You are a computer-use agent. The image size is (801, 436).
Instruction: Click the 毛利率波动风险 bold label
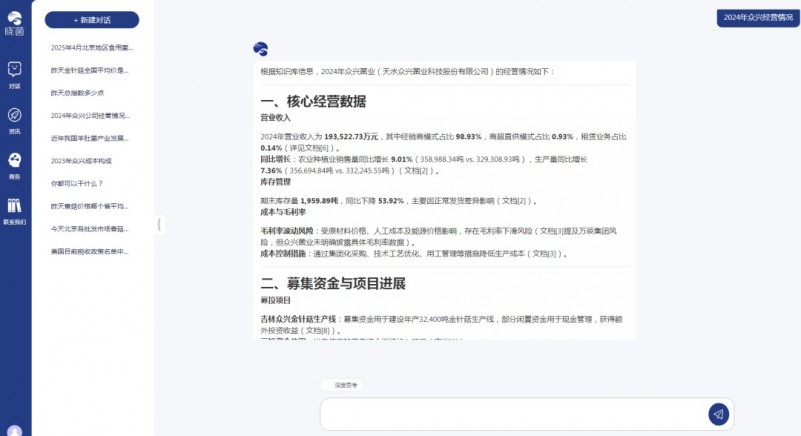[x=287, y=231]
